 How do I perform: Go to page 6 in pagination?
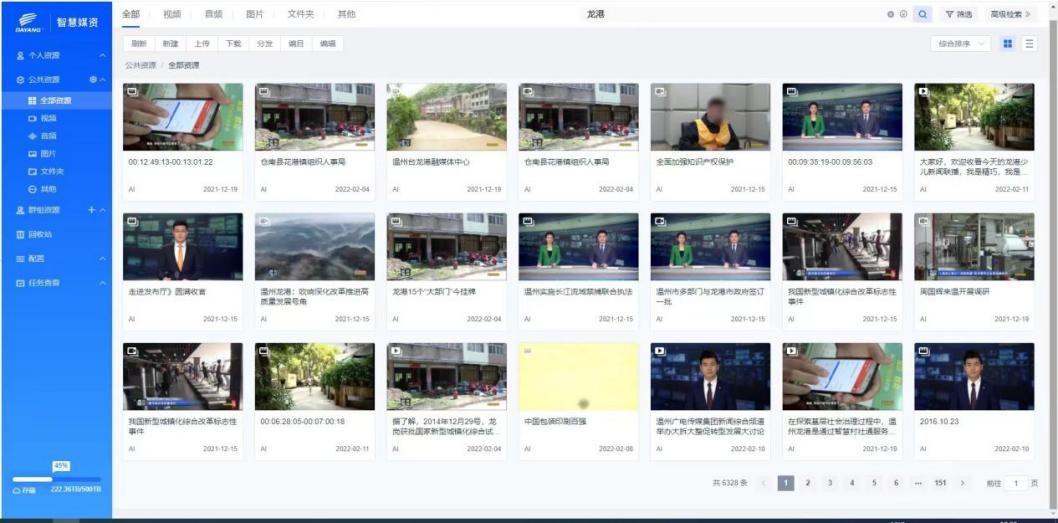(896, 483)
